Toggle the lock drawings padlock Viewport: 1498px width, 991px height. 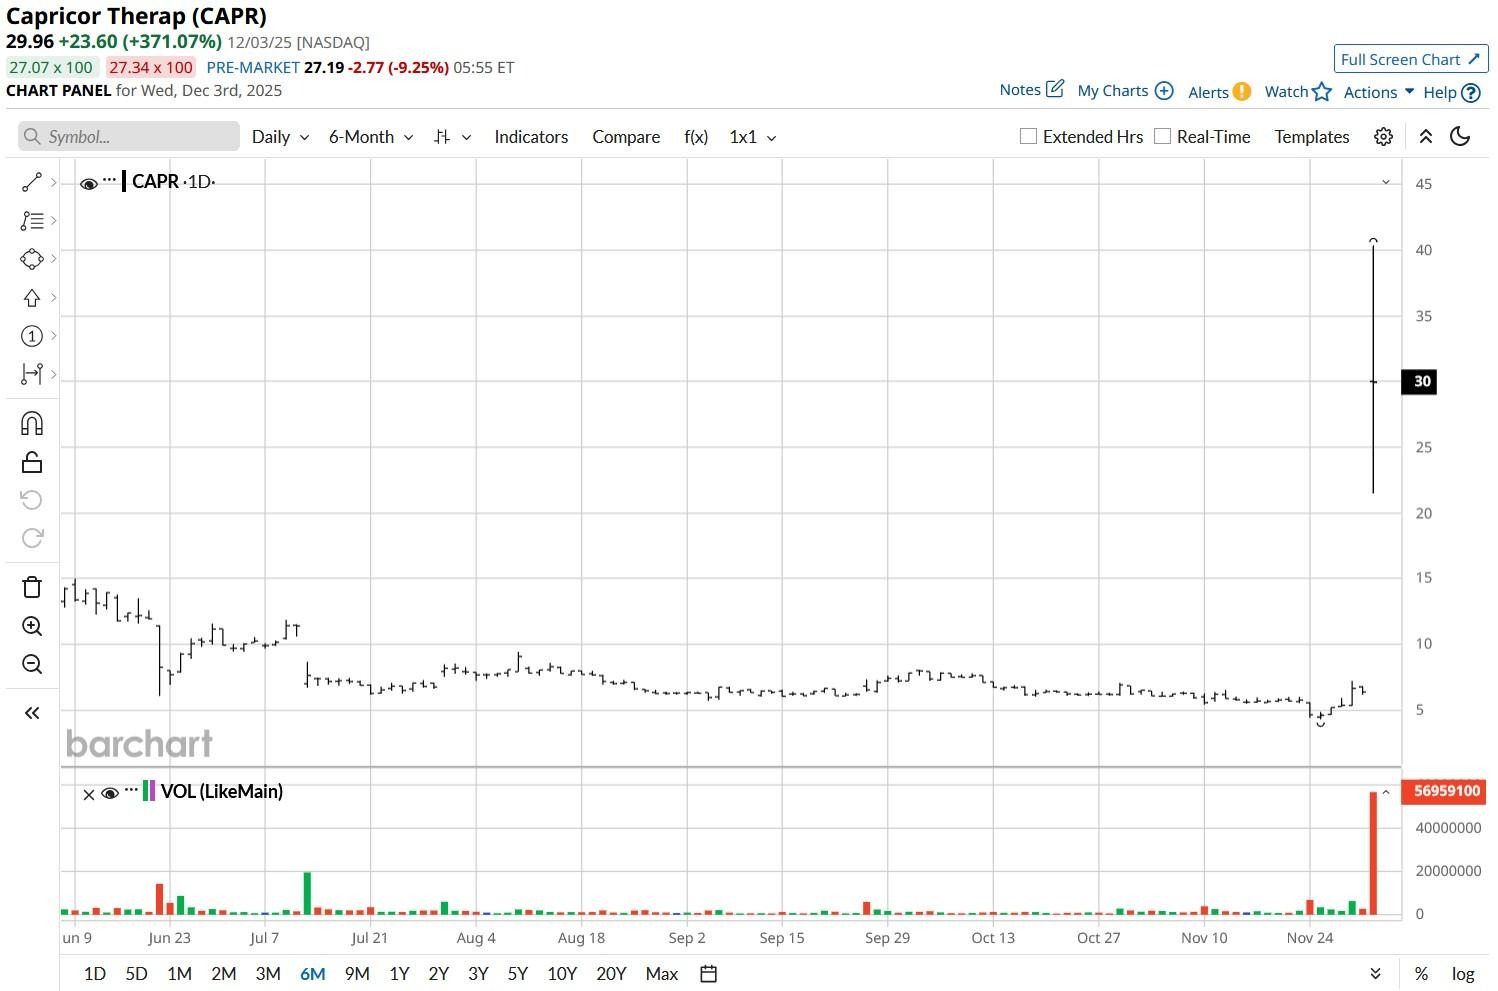coord(32,462)
